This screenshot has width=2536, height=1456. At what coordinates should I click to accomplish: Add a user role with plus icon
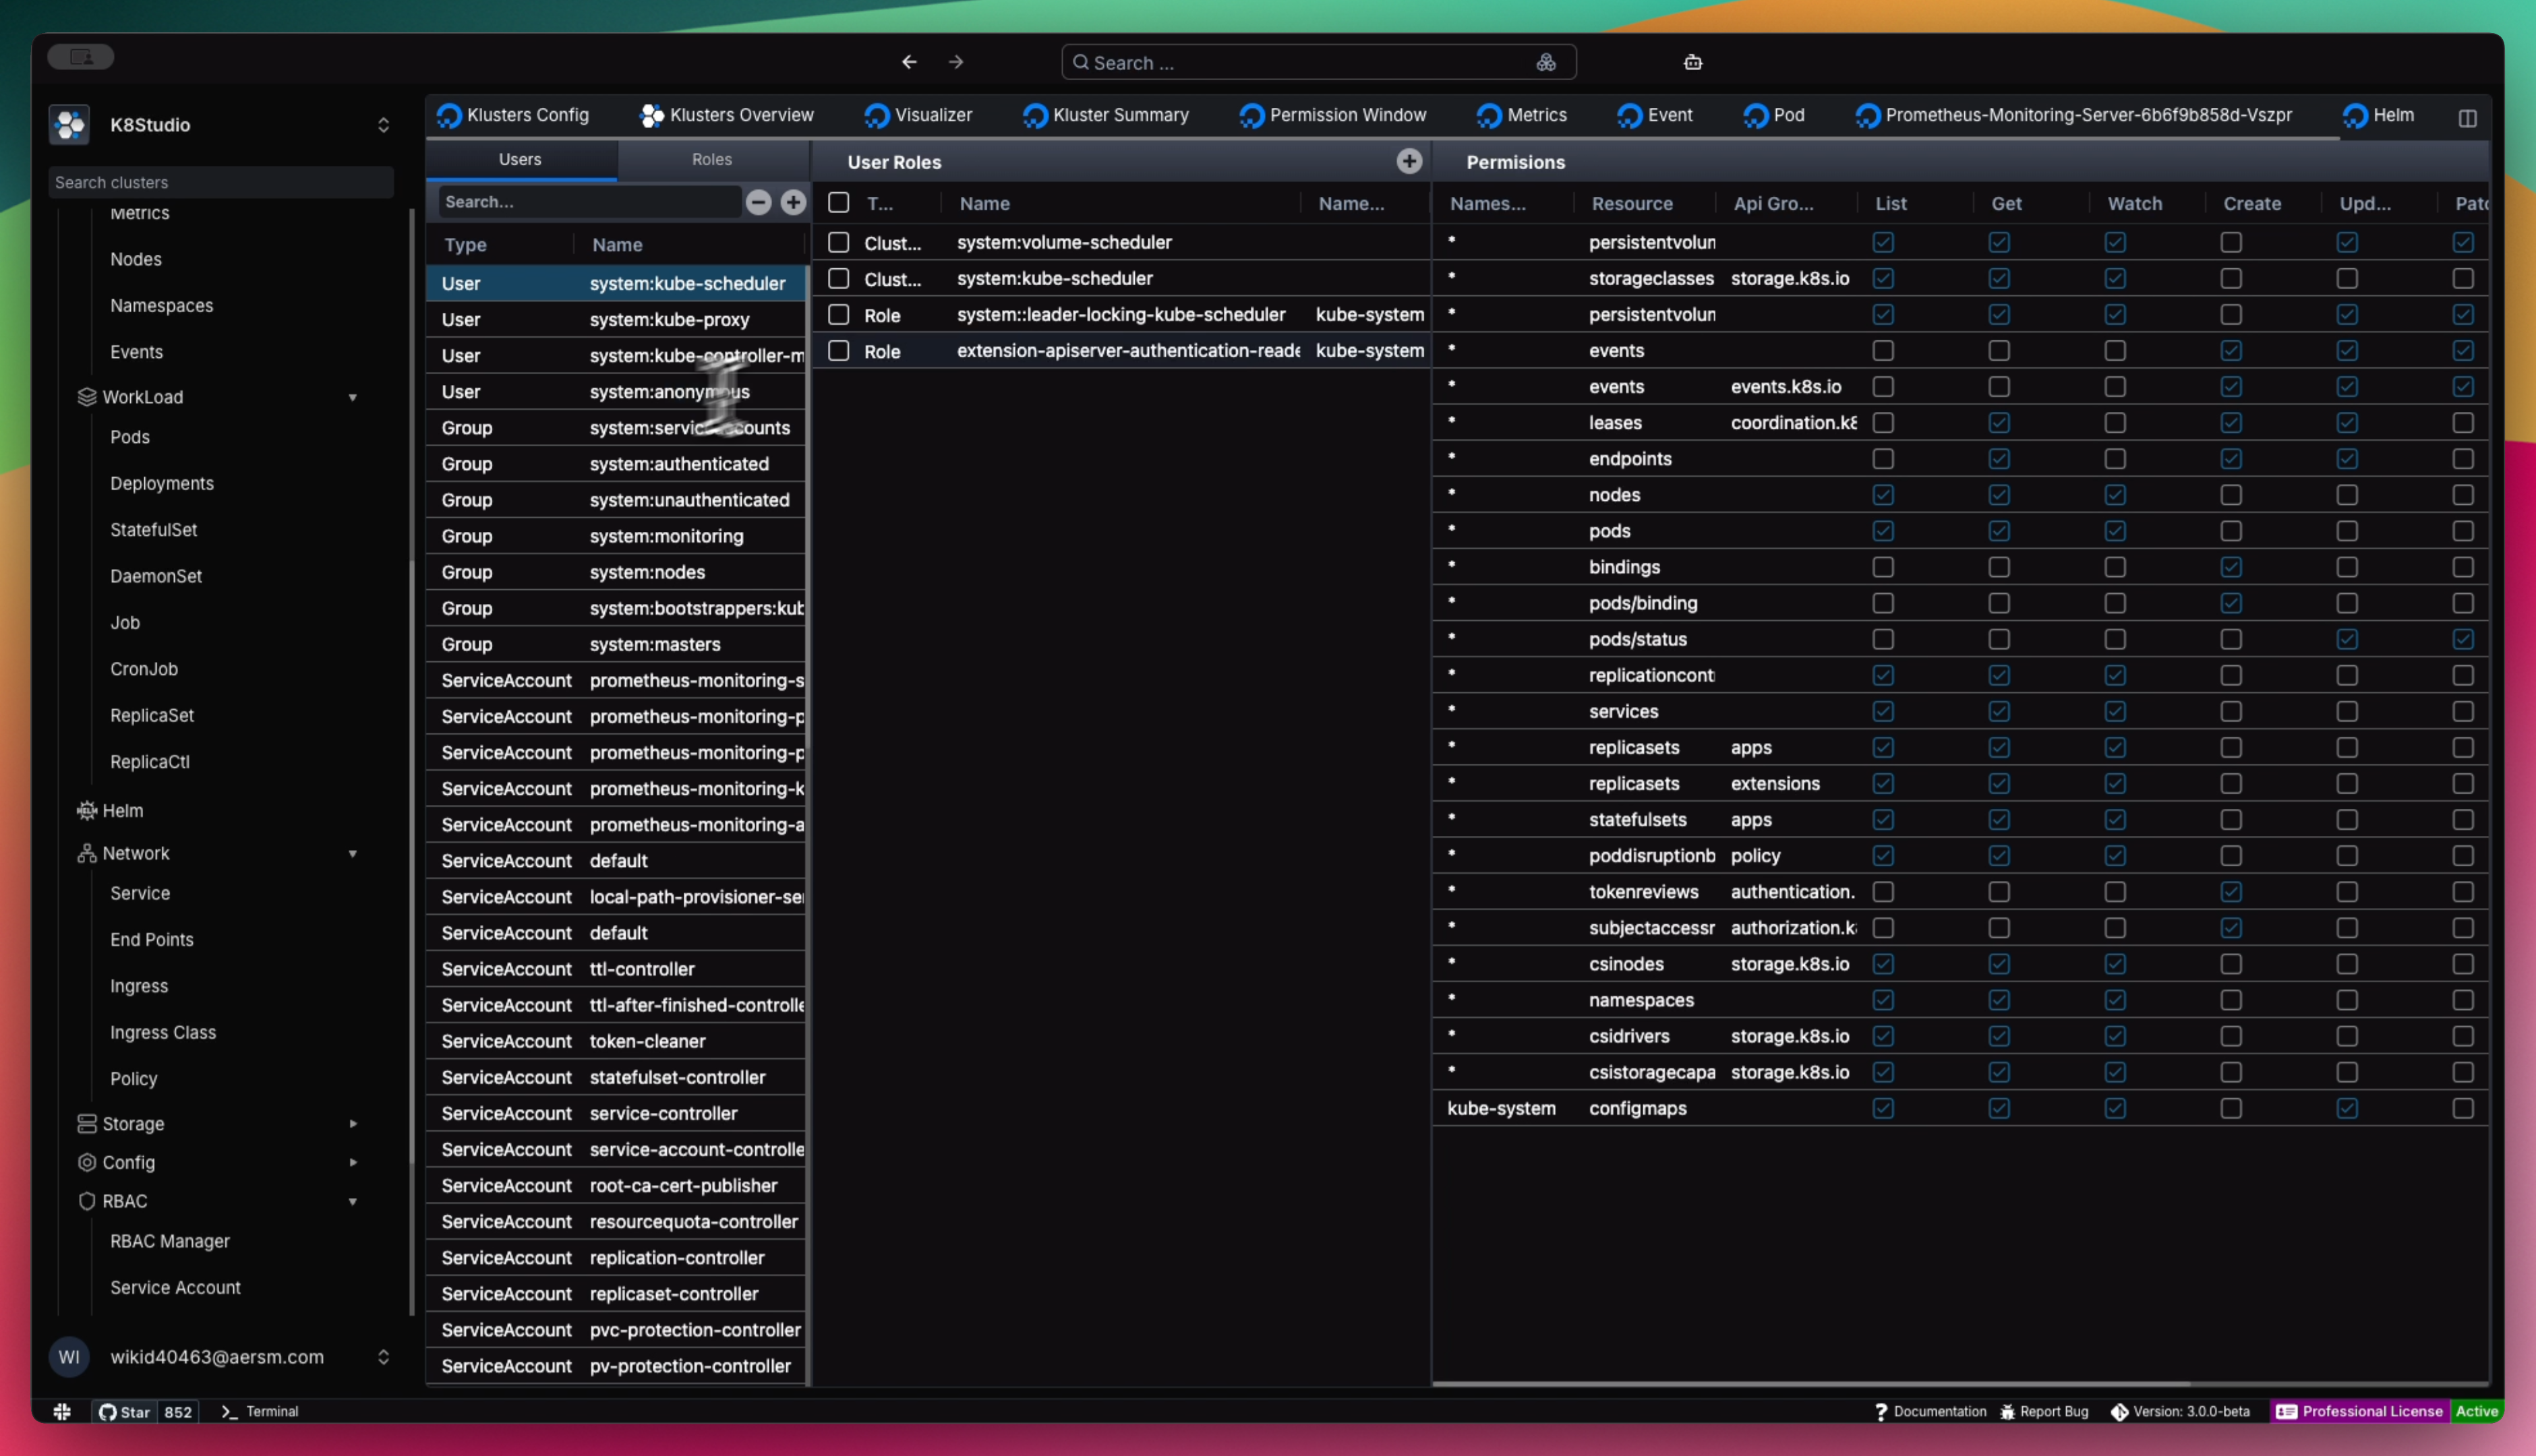[1409, 161]
